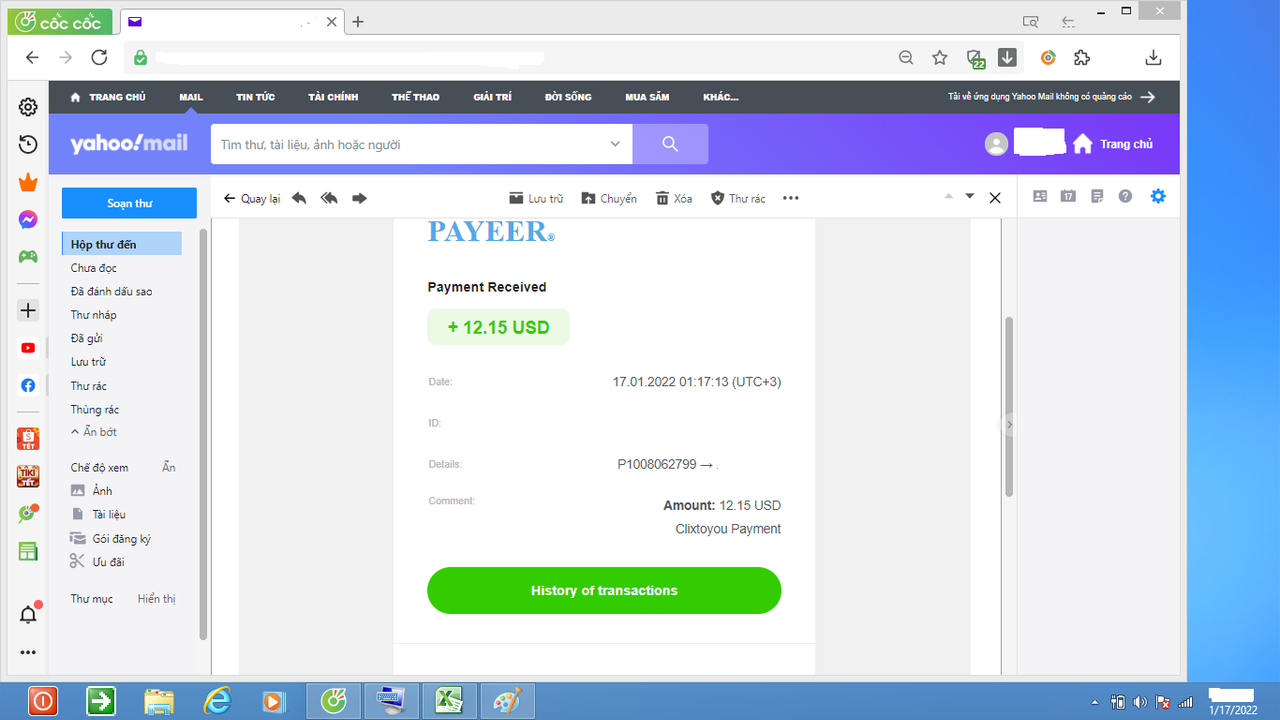This screenshot has height=720, width=1280.
Task: Open TIN TỨC in Yahoo top bar
Action: pyautogui.click(x=255, y=97)
